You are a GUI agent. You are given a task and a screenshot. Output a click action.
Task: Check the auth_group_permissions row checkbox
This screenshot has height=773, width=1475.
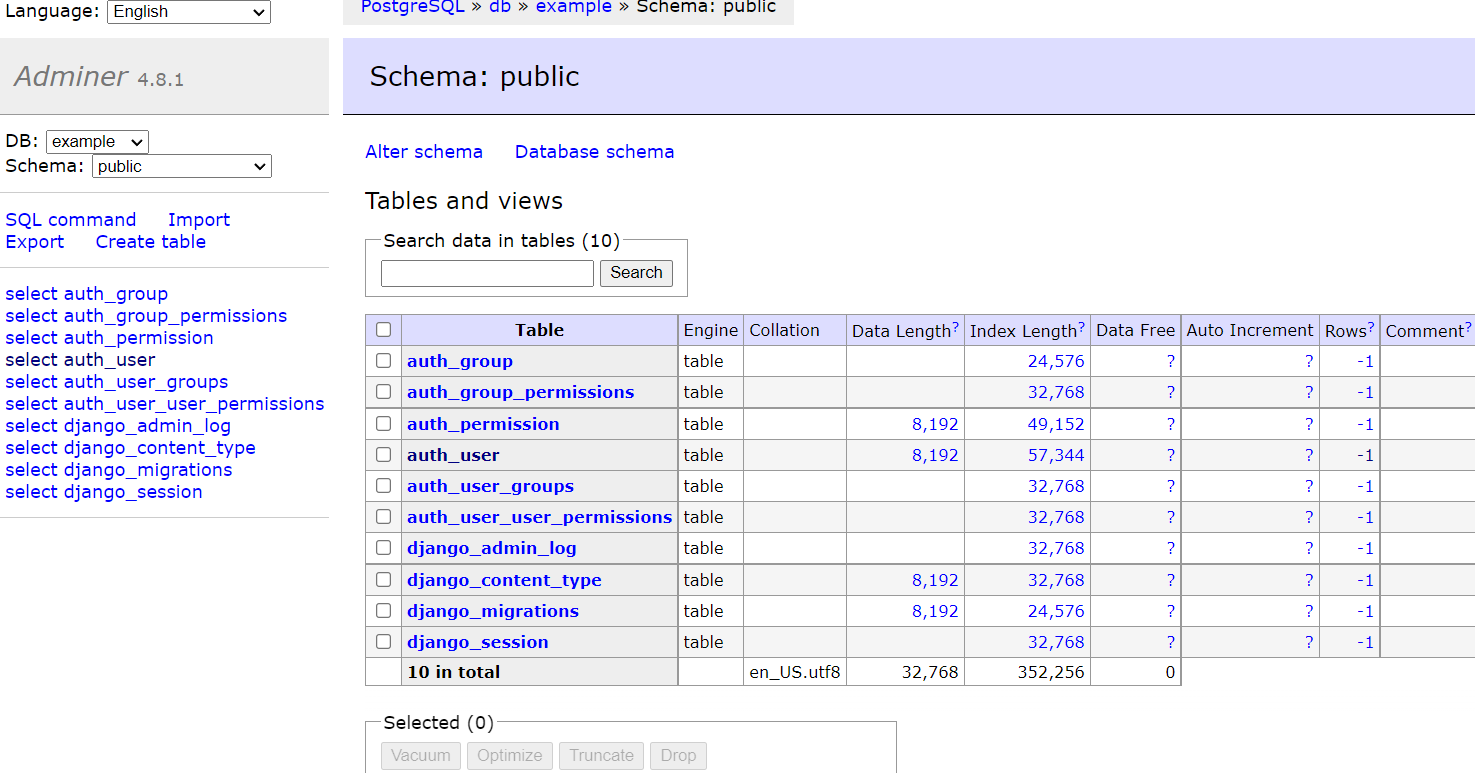(383, 392)
